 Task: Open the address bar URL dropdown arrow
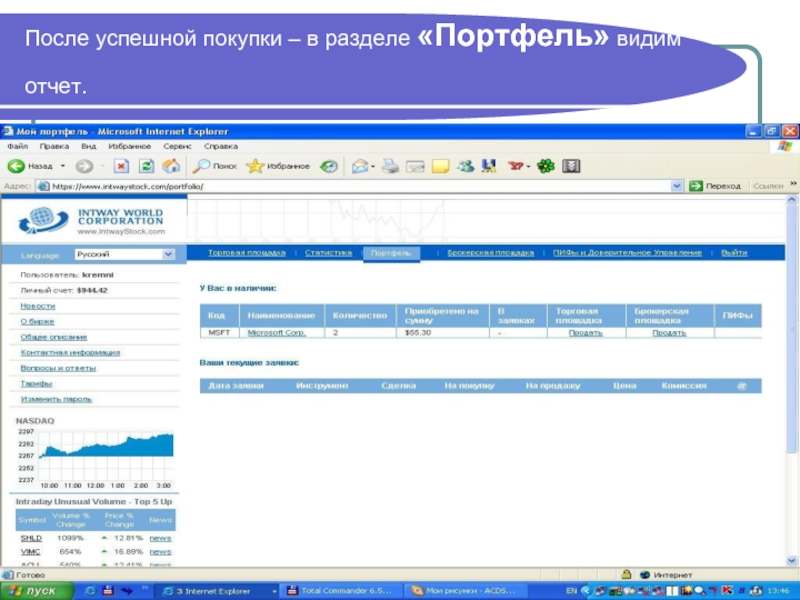(677, 186)
